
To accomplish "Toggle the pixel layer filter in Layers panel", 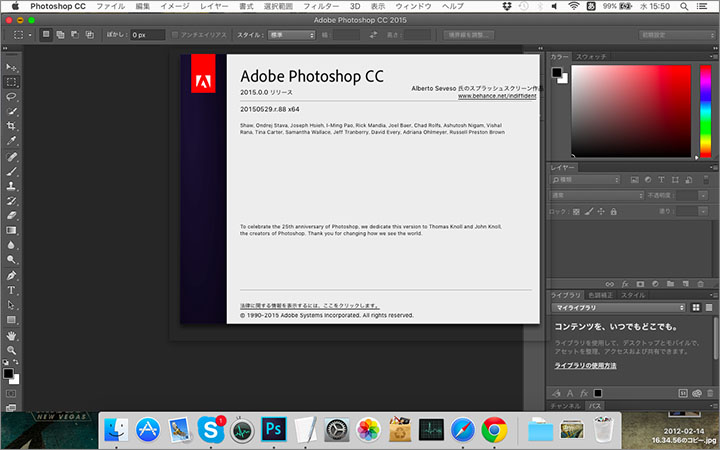I will click(x=635, y=180).
